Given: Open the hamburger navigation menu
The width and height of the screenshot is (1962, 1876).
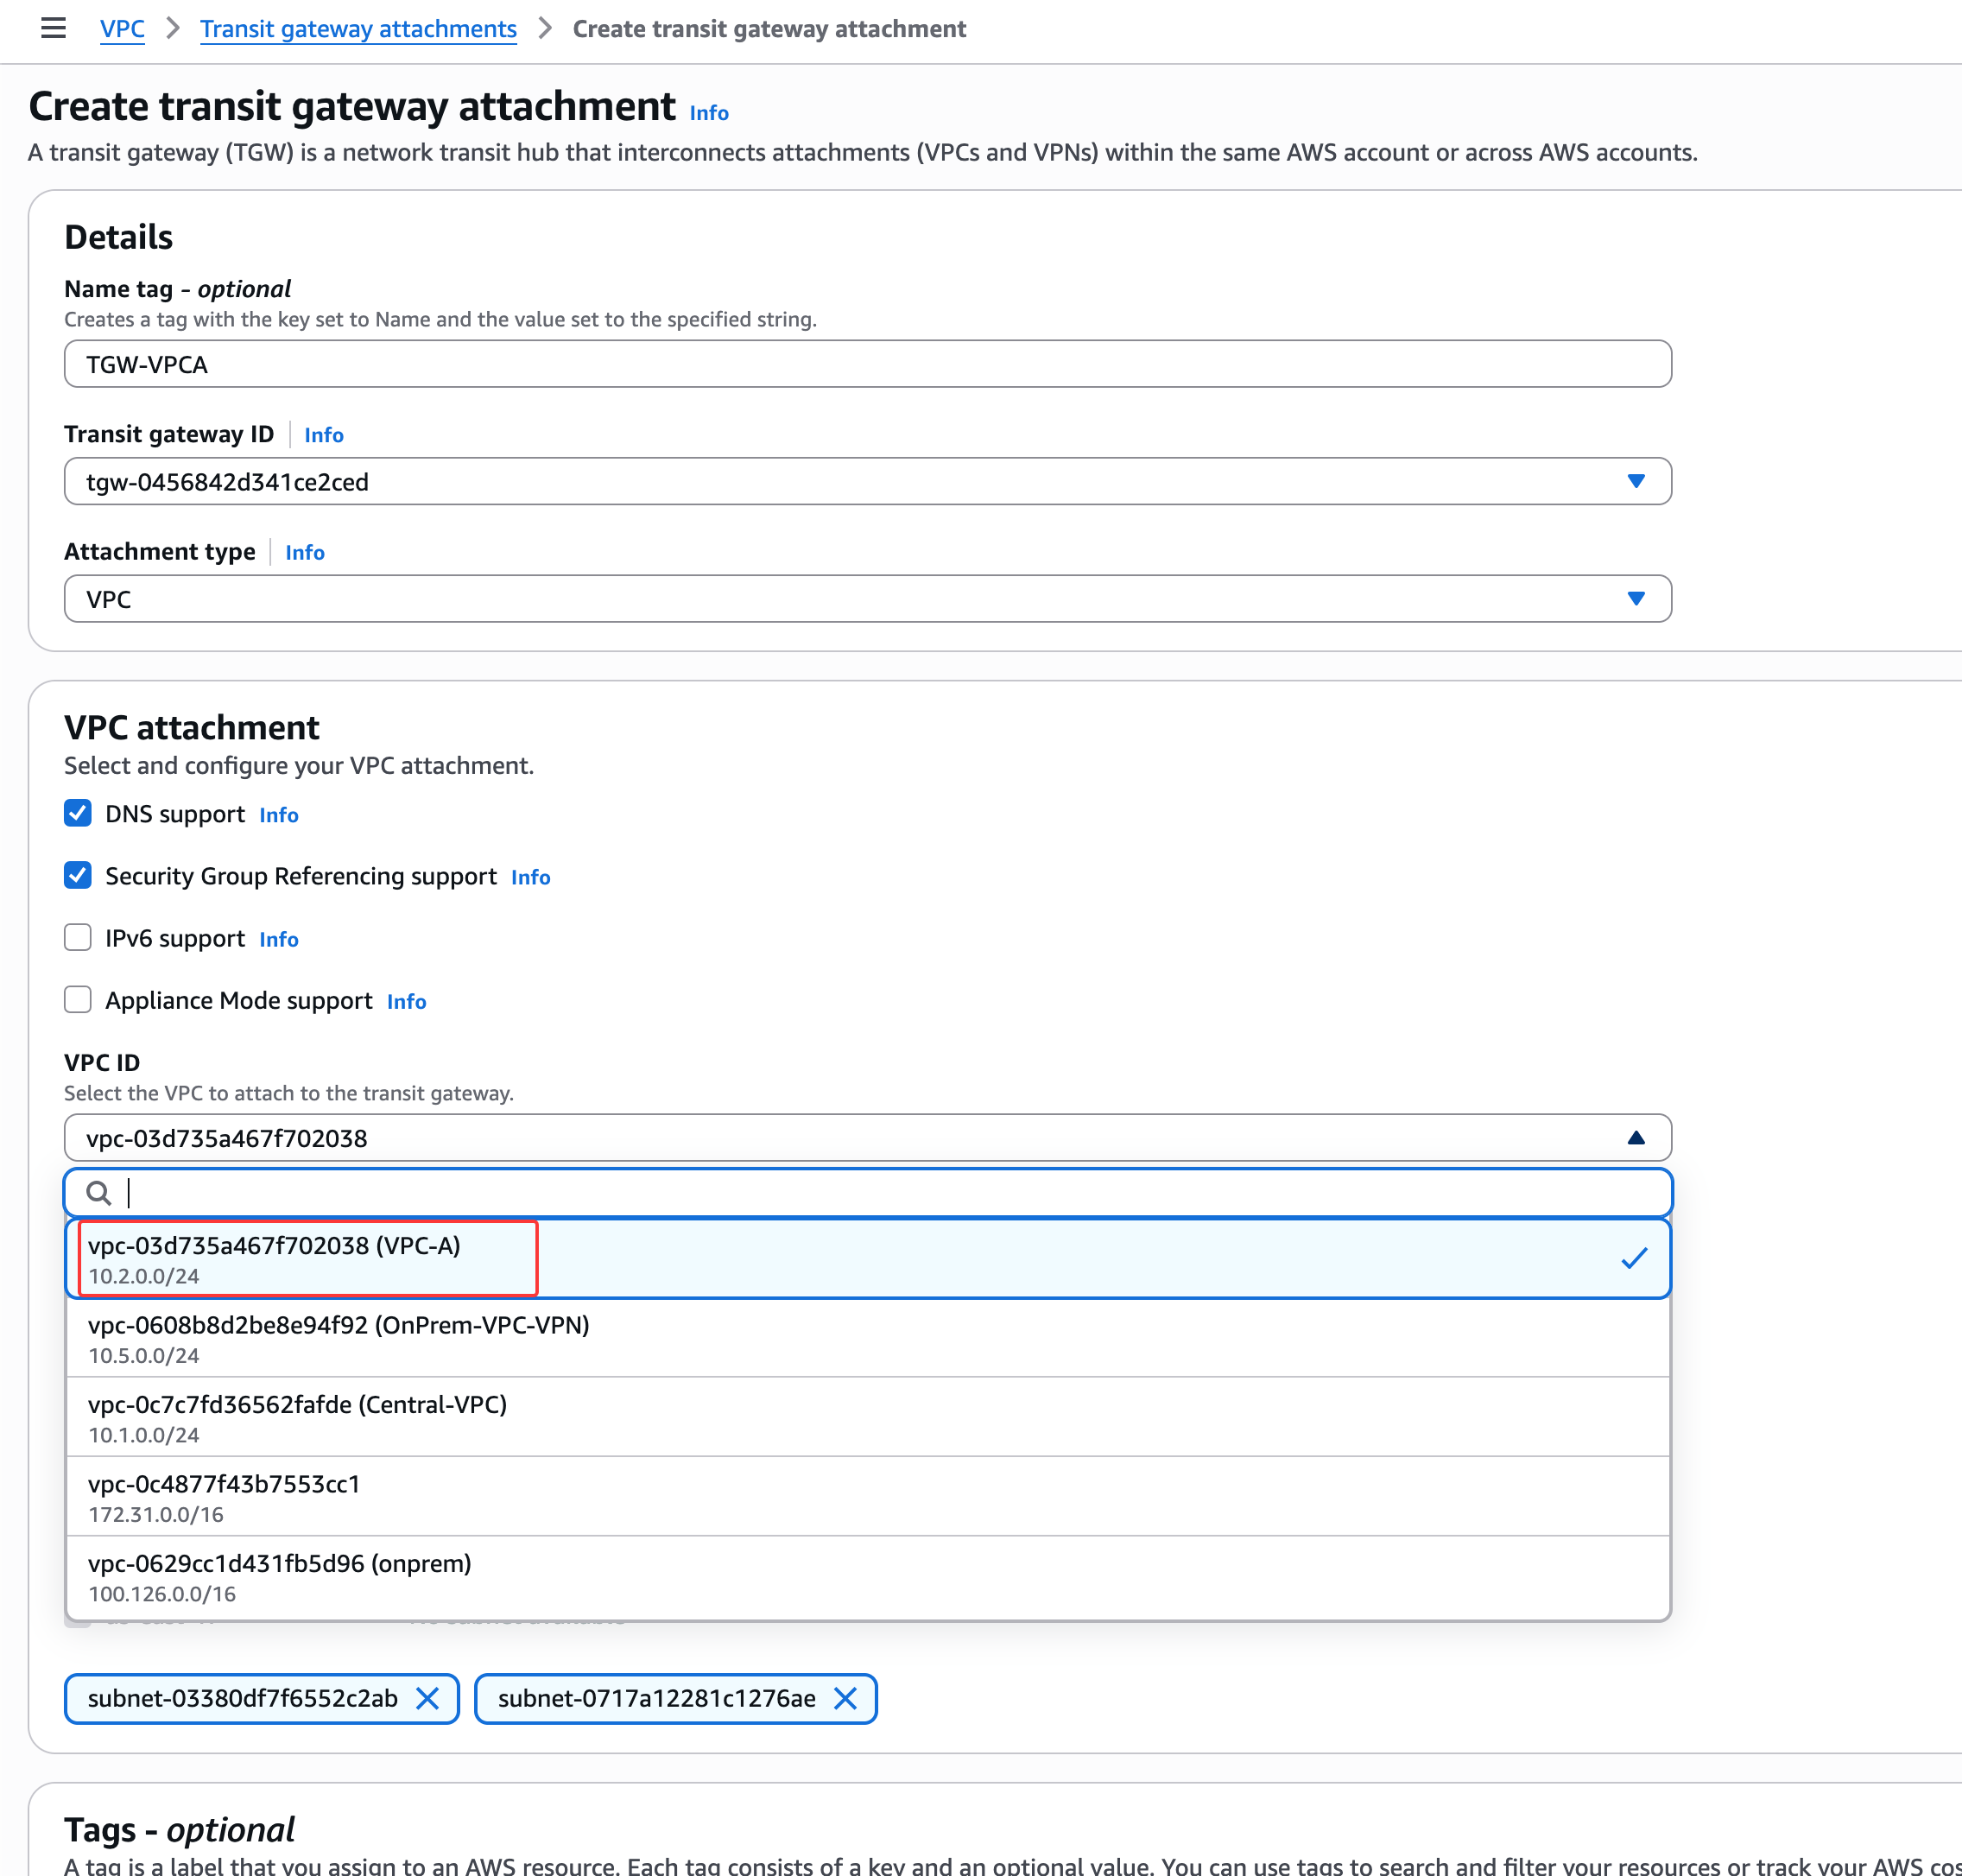Looking at the screenshot, I should tap(53, 28).
